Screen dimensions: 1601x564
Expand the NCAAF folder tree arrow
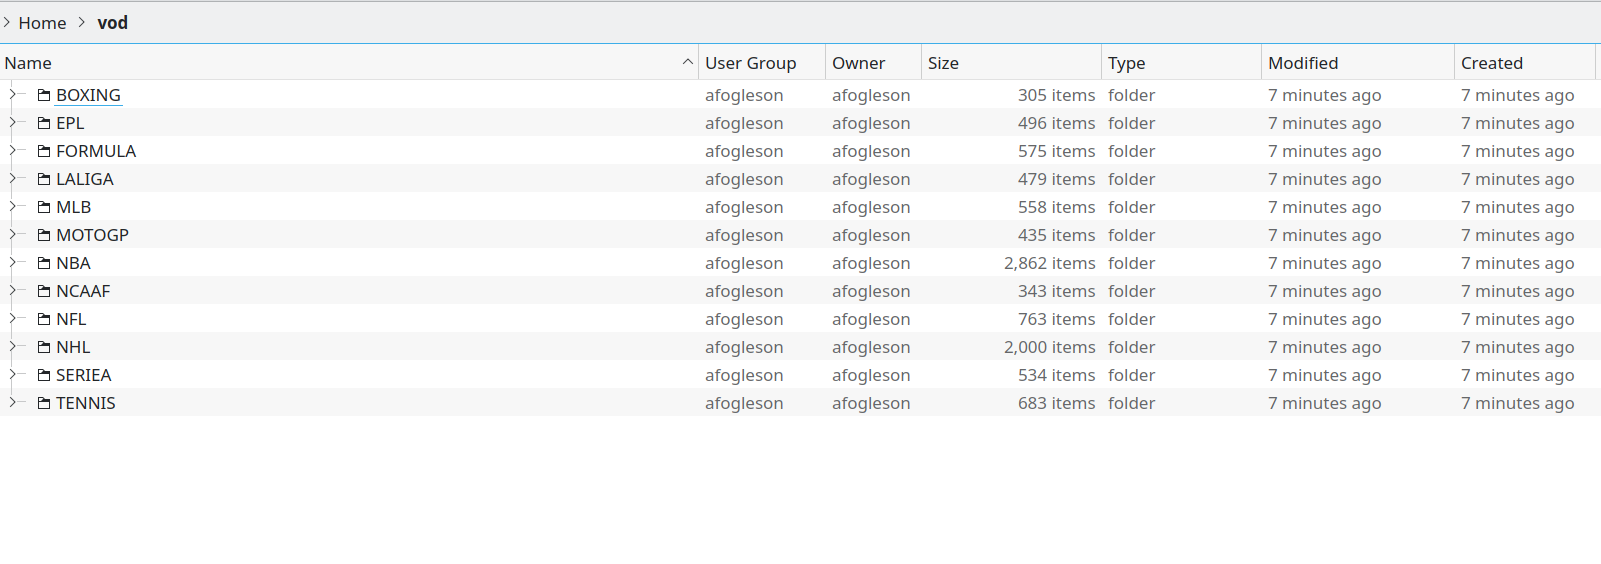pyautogui.click(x=12, y=291)
